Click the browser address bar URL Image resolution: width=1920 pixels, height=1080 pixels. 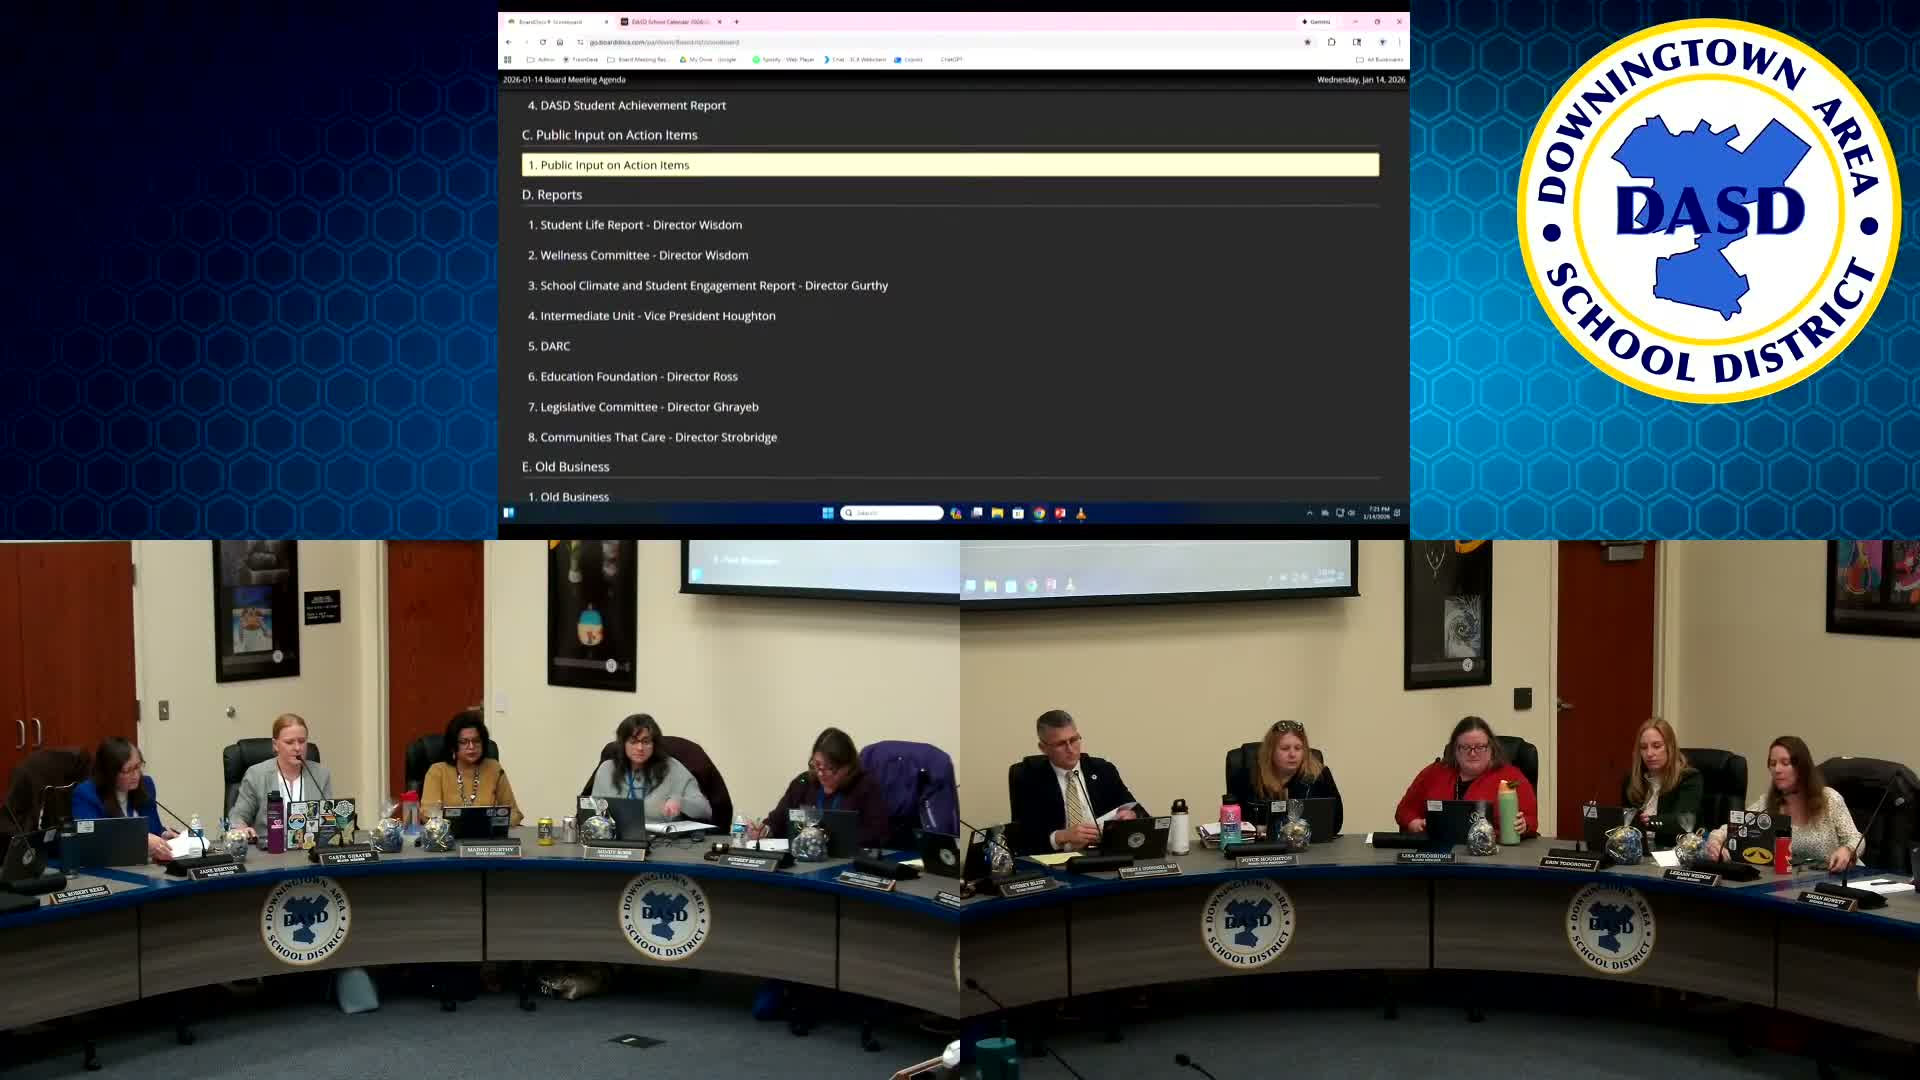664,42
